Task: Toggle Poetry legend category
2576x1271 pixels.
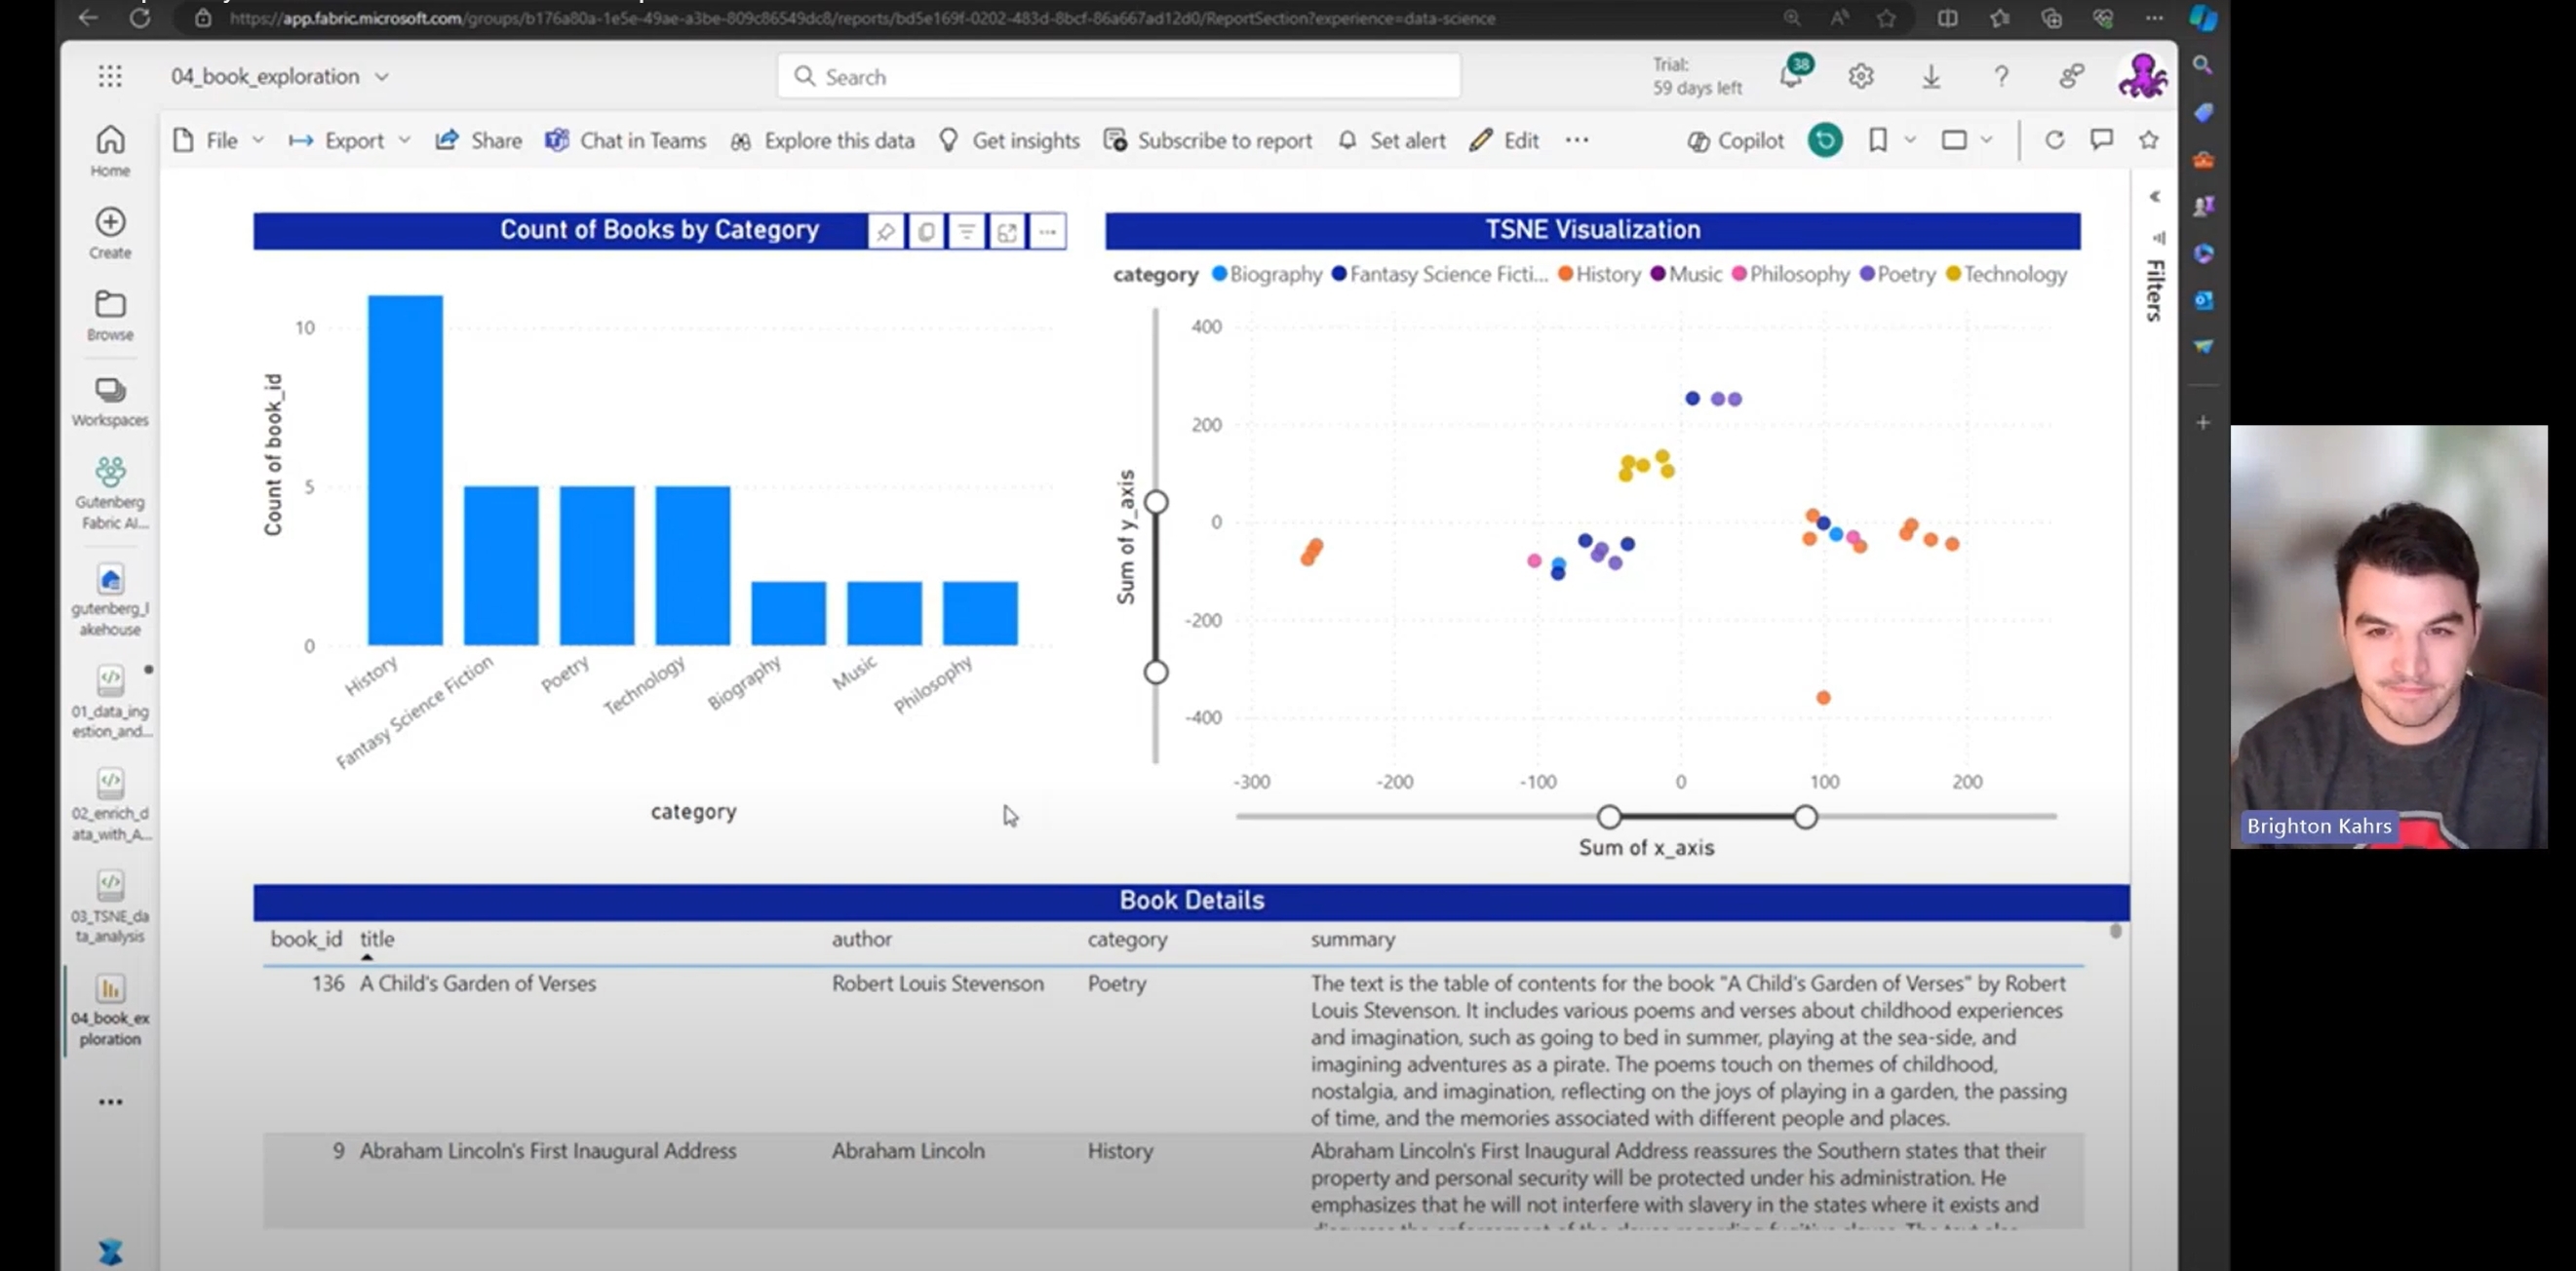Action: (1897, 274)
